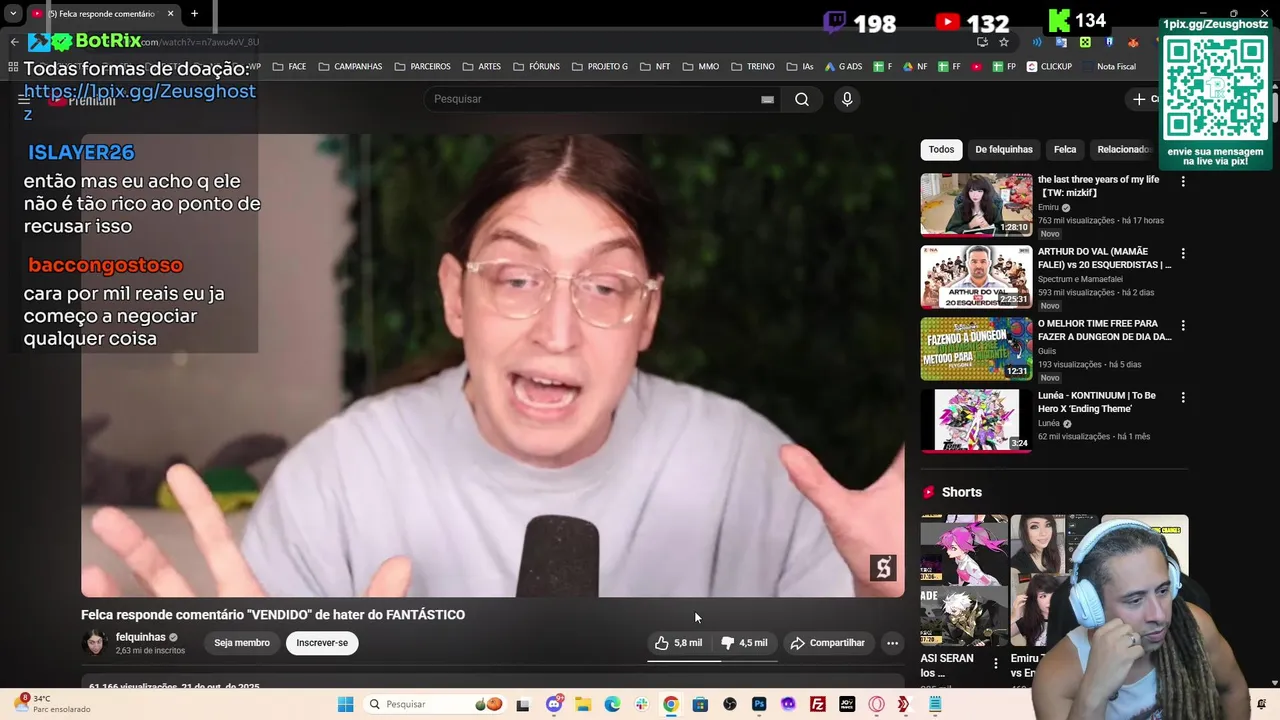The height and width of the screenshot is (720, 1280).
Task: Like the video with thumbs-up button
Action: [x=679, y=643]
